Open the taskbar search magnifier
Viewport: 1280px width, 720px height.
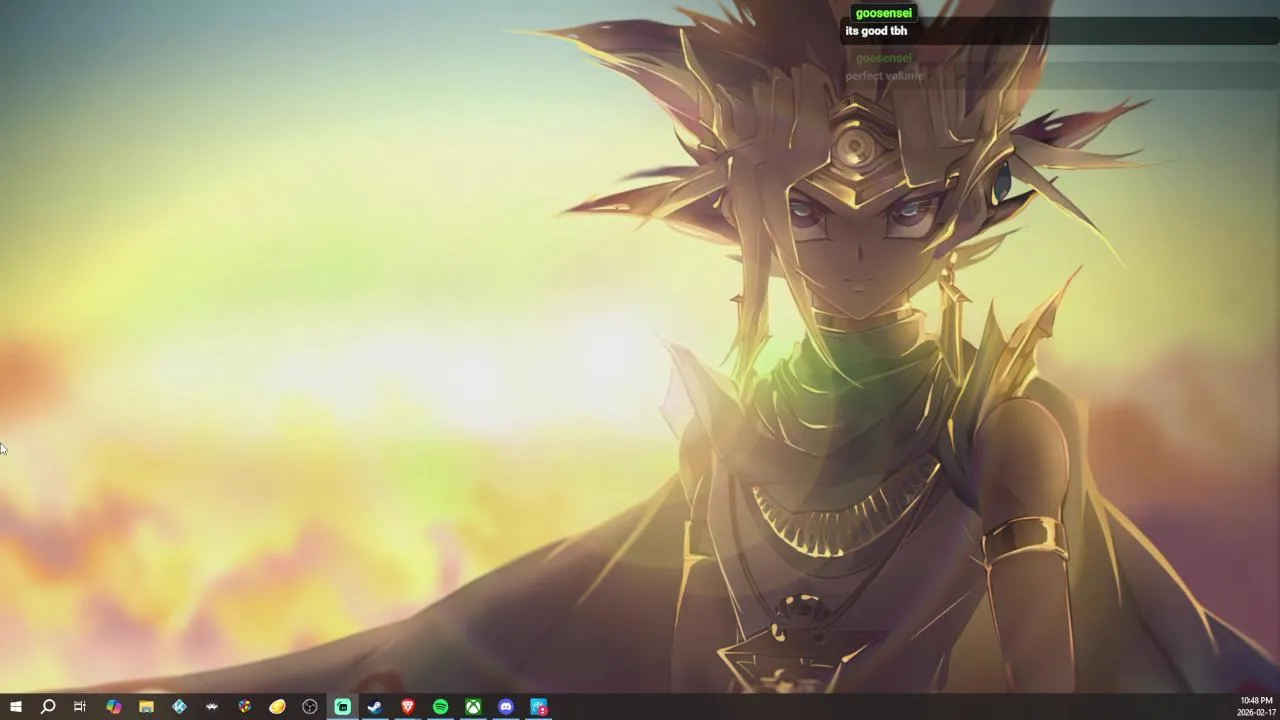(x=47, y=707)
